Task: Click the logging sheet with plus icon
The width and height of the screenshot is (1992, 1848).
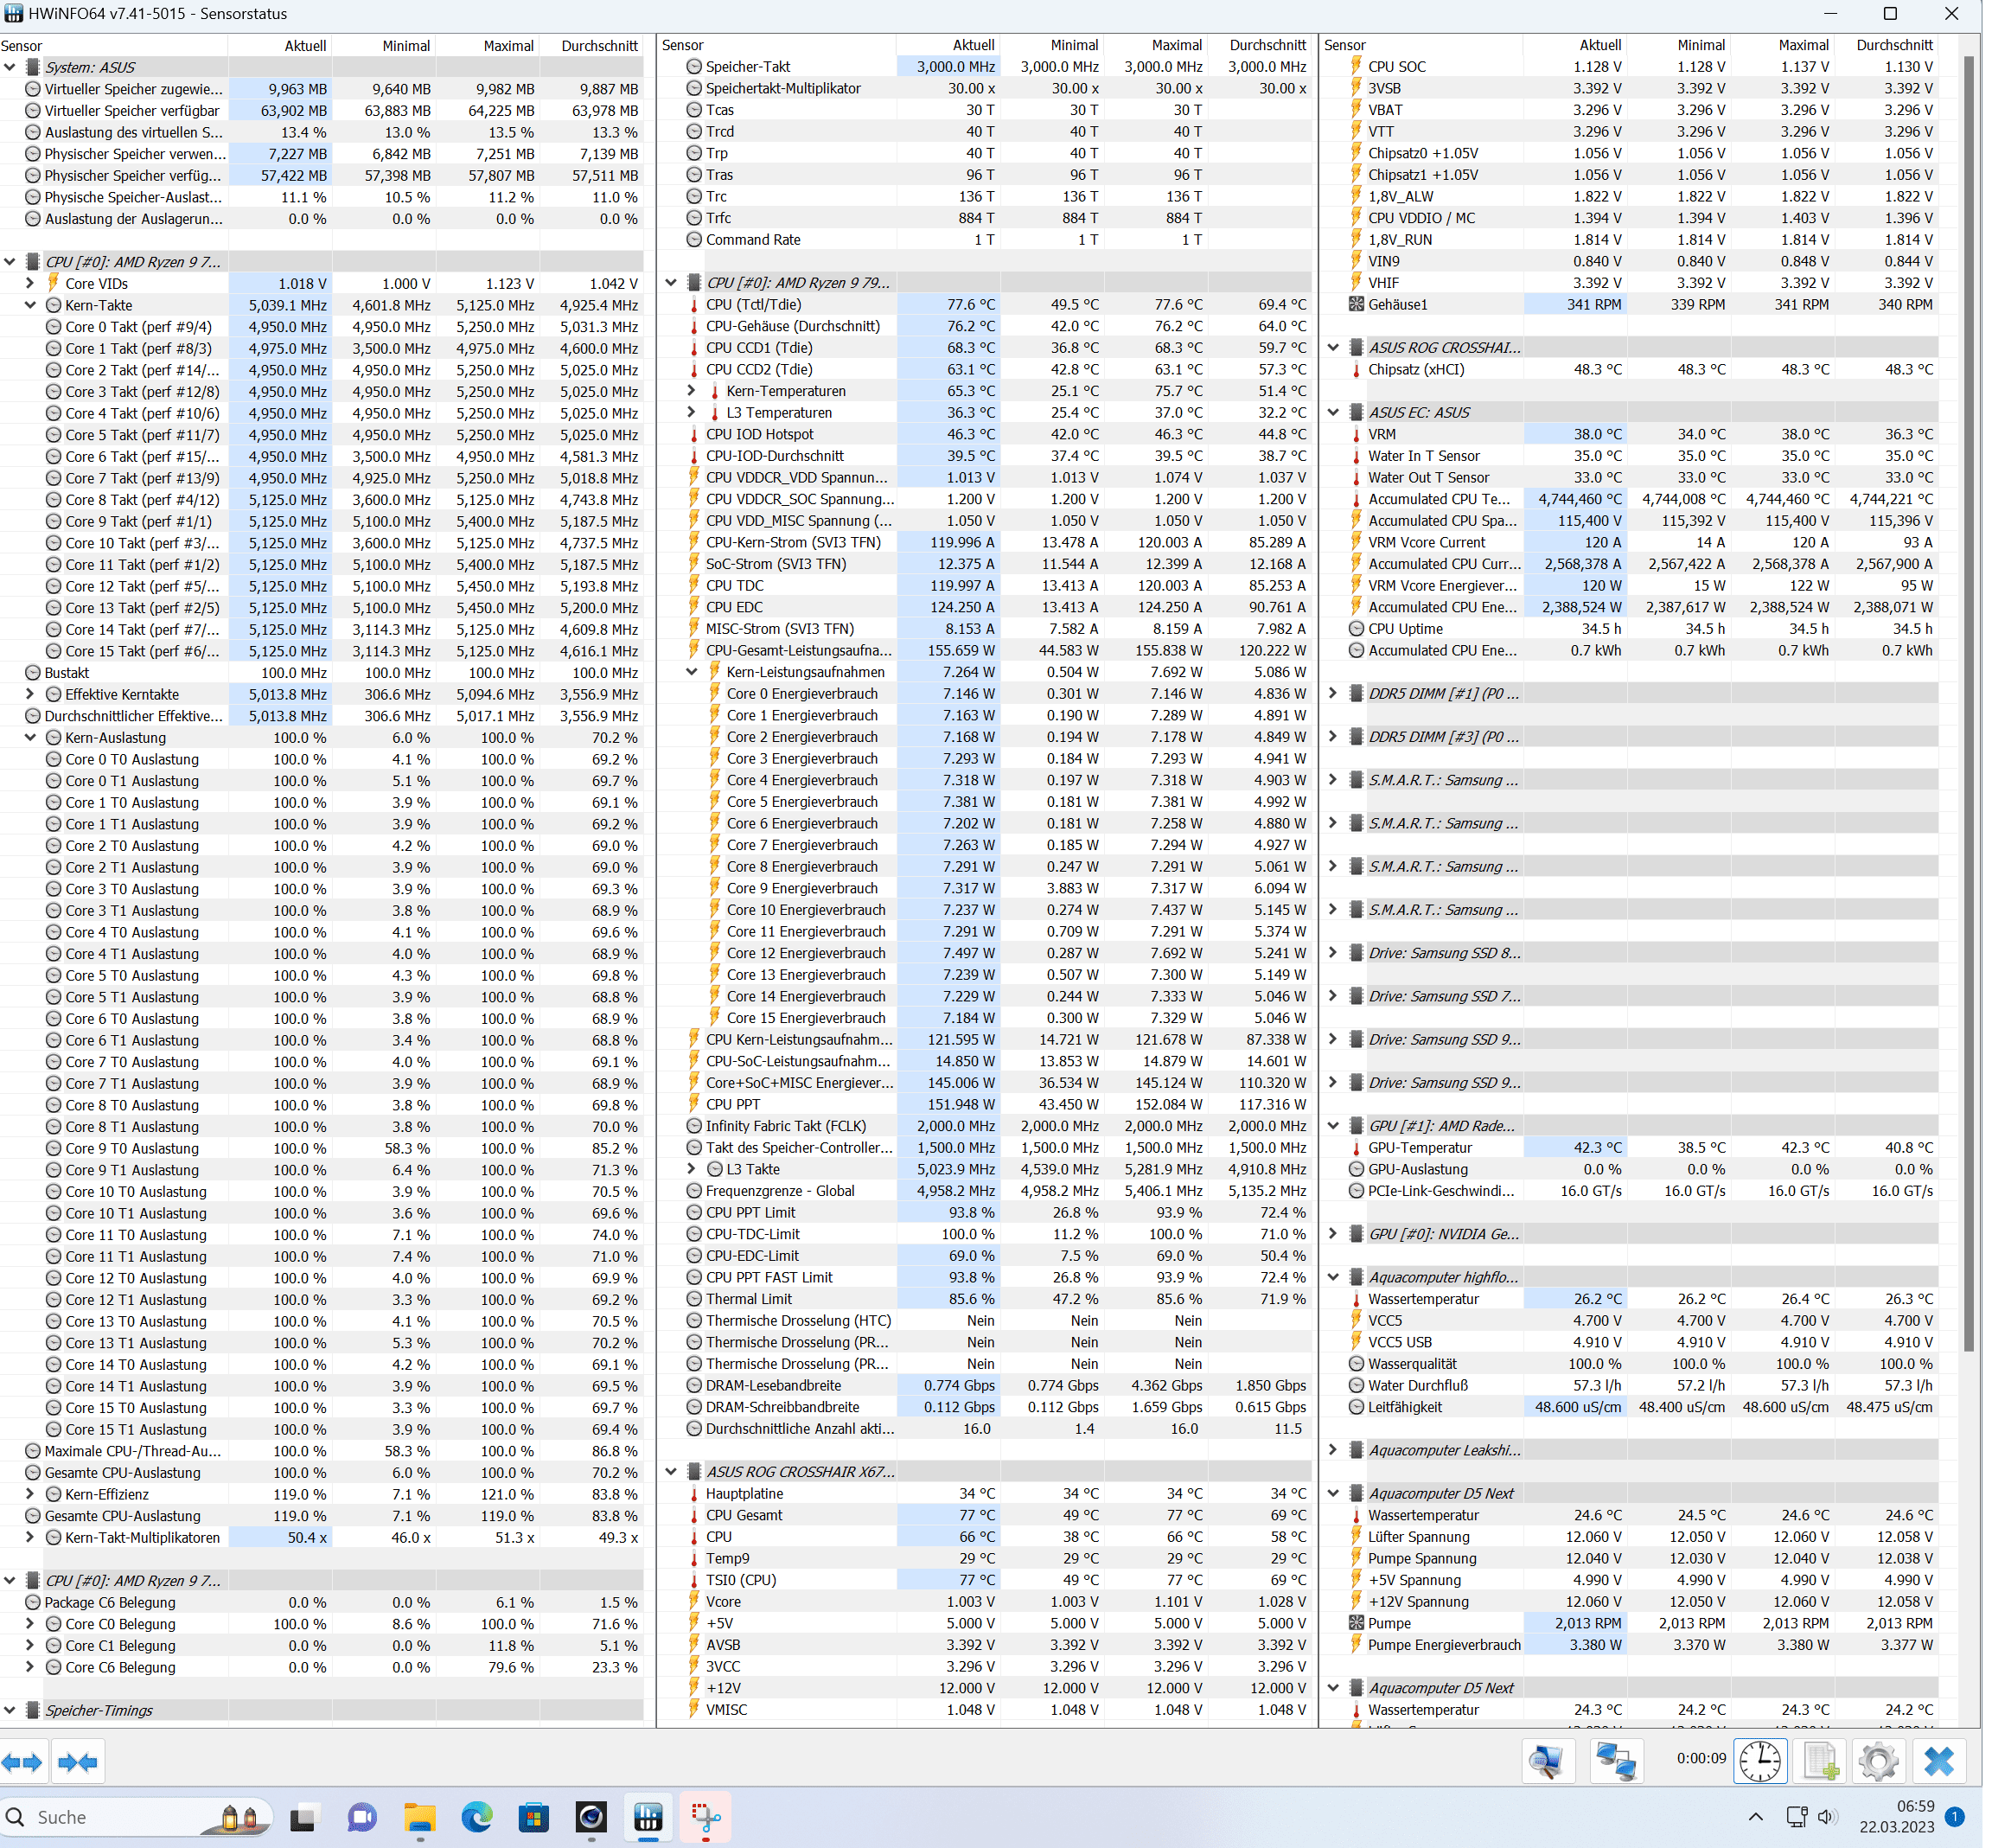Action: [1821, 1761]
